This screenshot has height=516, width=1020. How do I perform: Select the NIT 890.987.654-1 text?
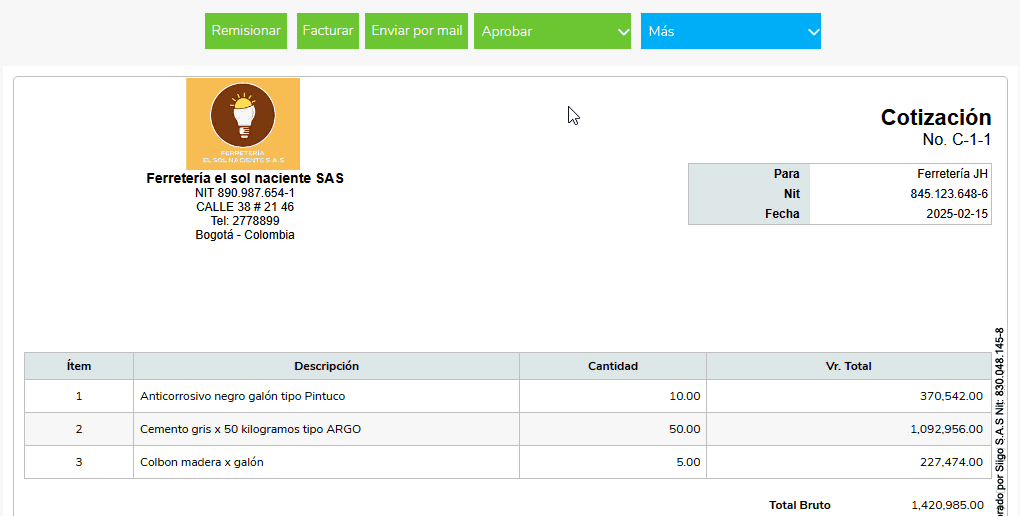(x=245, y=193)
